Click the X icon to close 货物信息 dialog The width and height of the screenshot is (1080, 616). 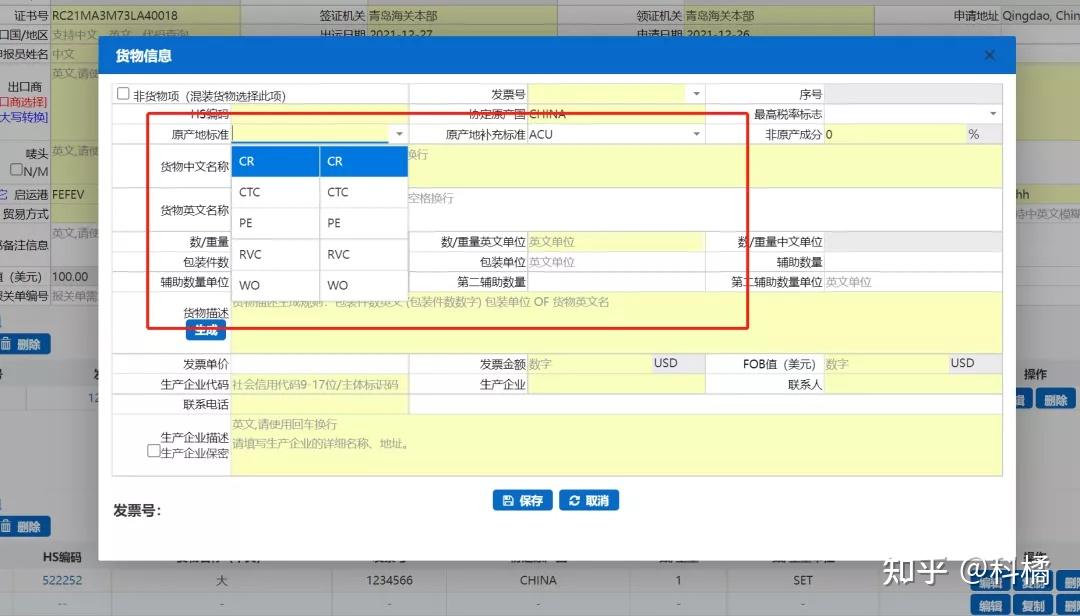coord(989,55)
